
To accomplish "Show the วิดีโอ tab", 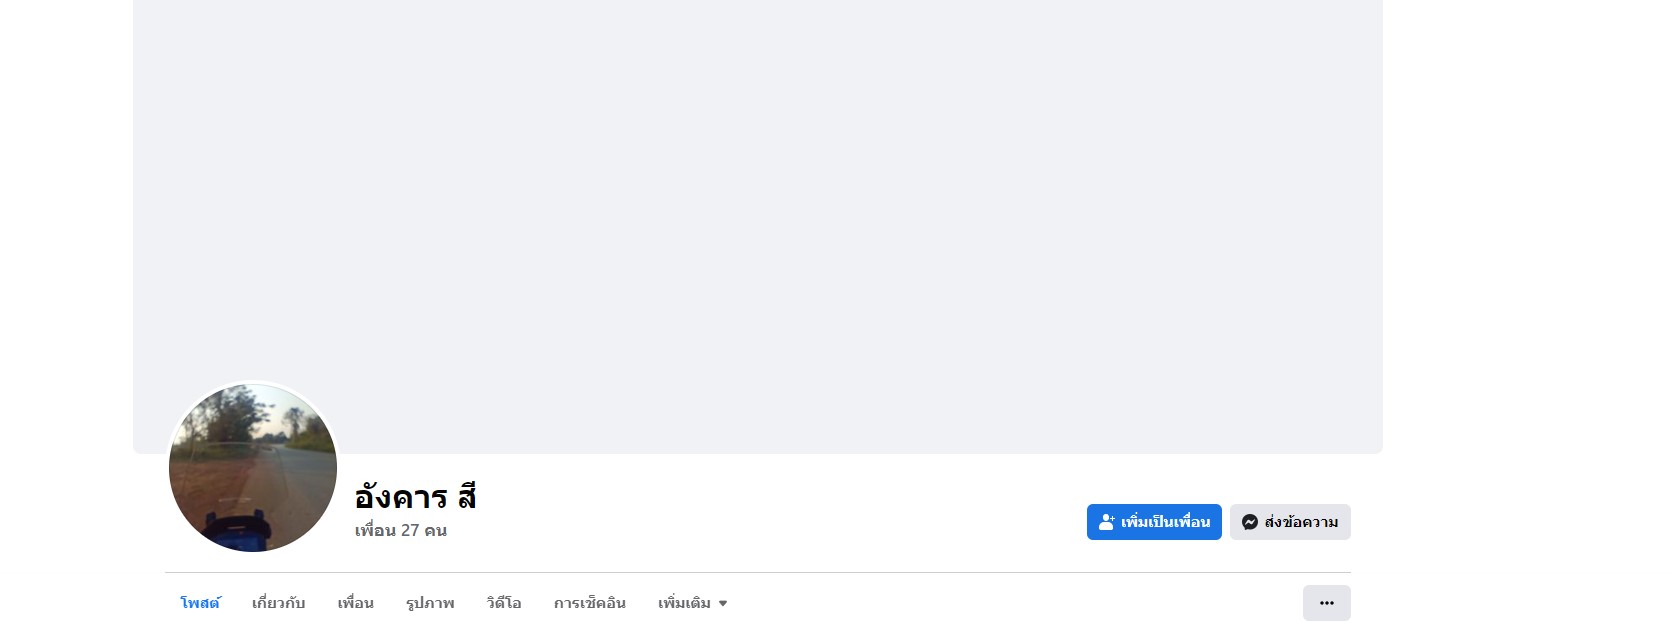I will (504, 603).
